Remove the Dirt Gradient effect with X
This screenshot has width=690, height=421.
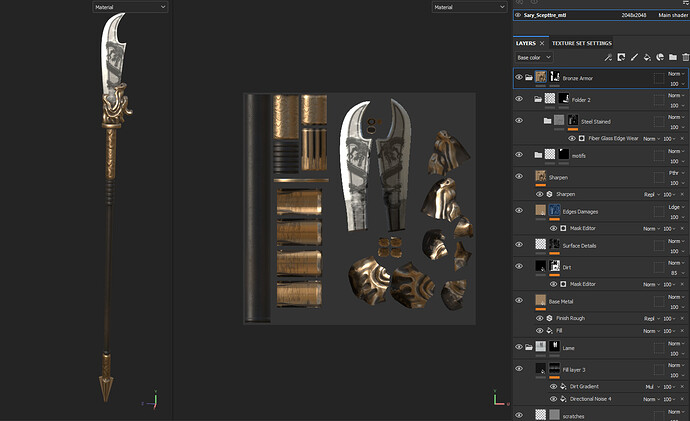(x=683, y=386)
